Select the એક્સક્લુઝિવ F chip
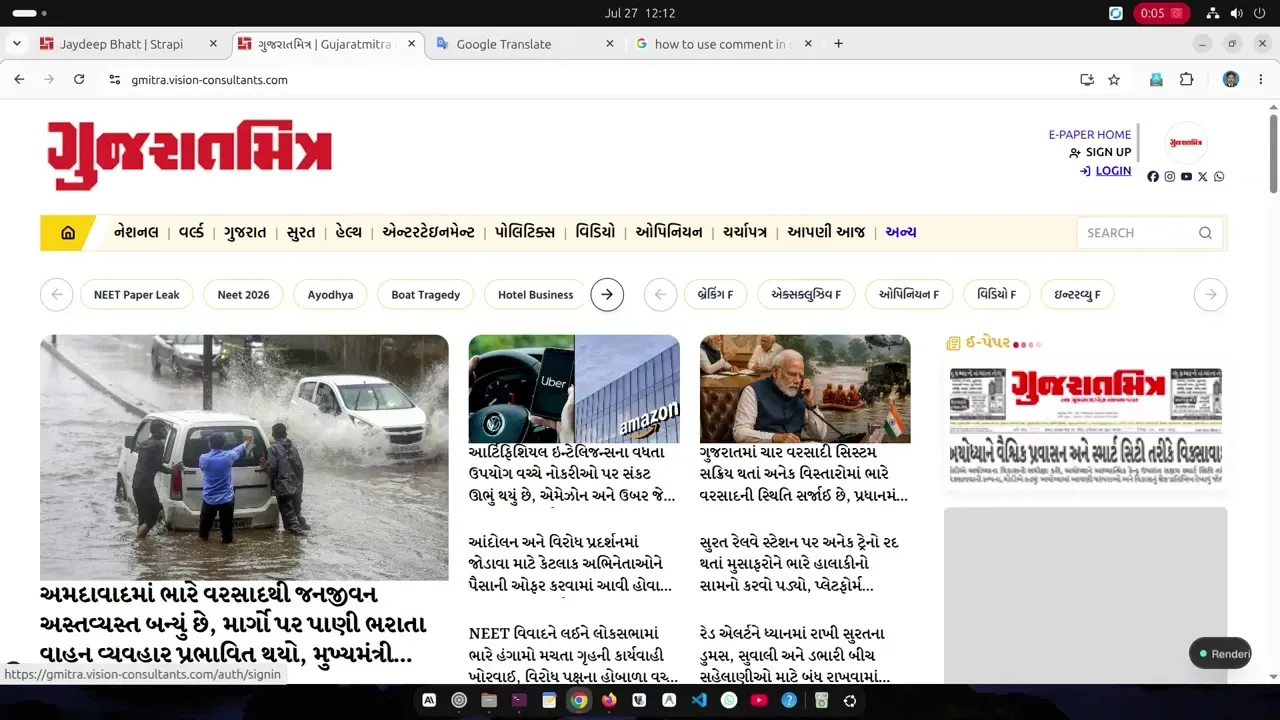Screen dimensions: 1280x720 806,295
